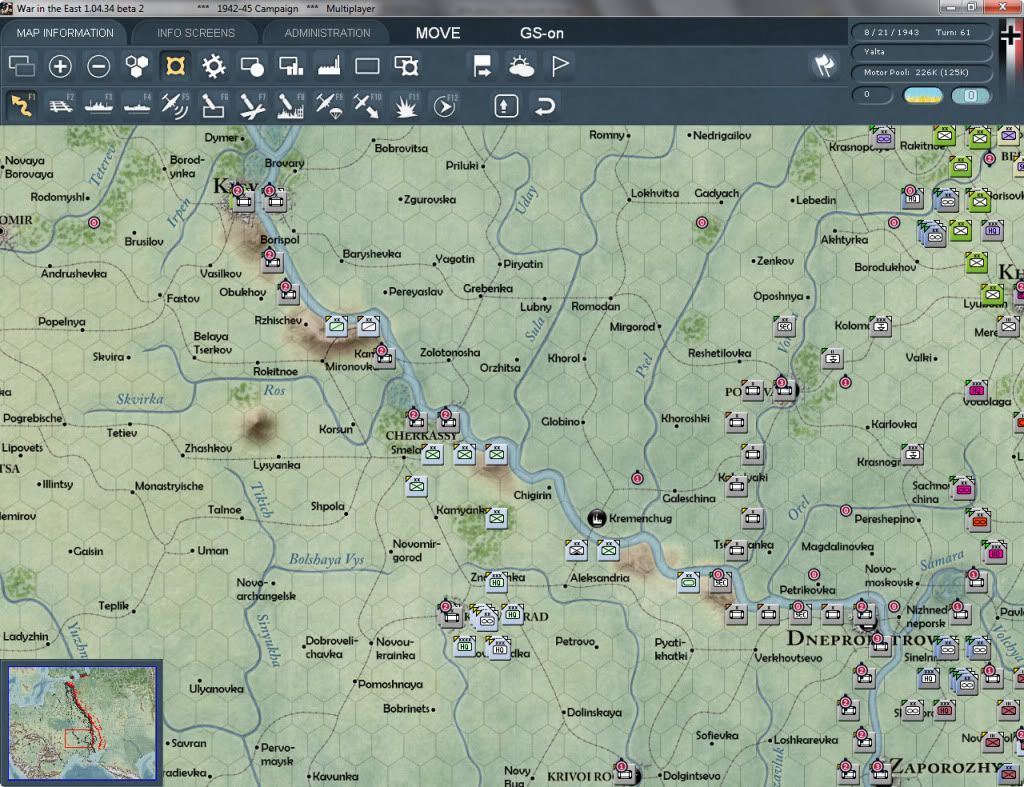The width and height of the screenshot is (1024, 787).
Task: Select the F11 explosion mode icon
Action: pyautogui.click(x=406, y=105)
